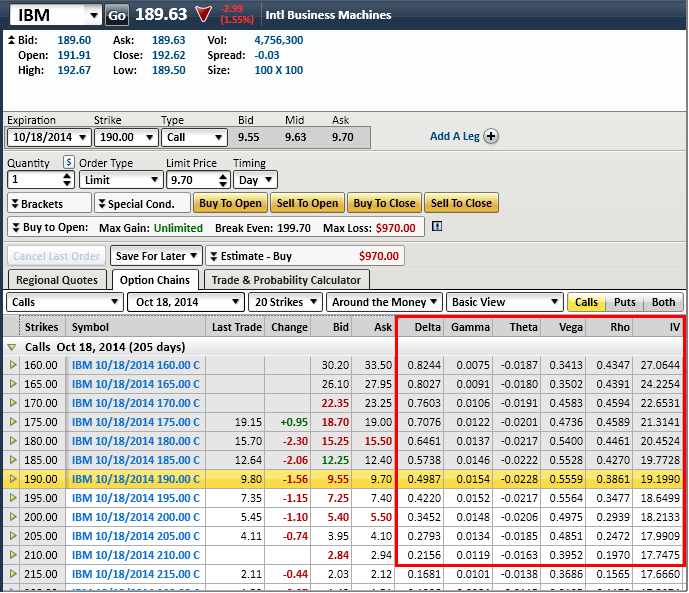The width and height of the screenshot is (689, 593).
Task: Open the Strike 190.00 dropdown
Action: click(126, 137)
